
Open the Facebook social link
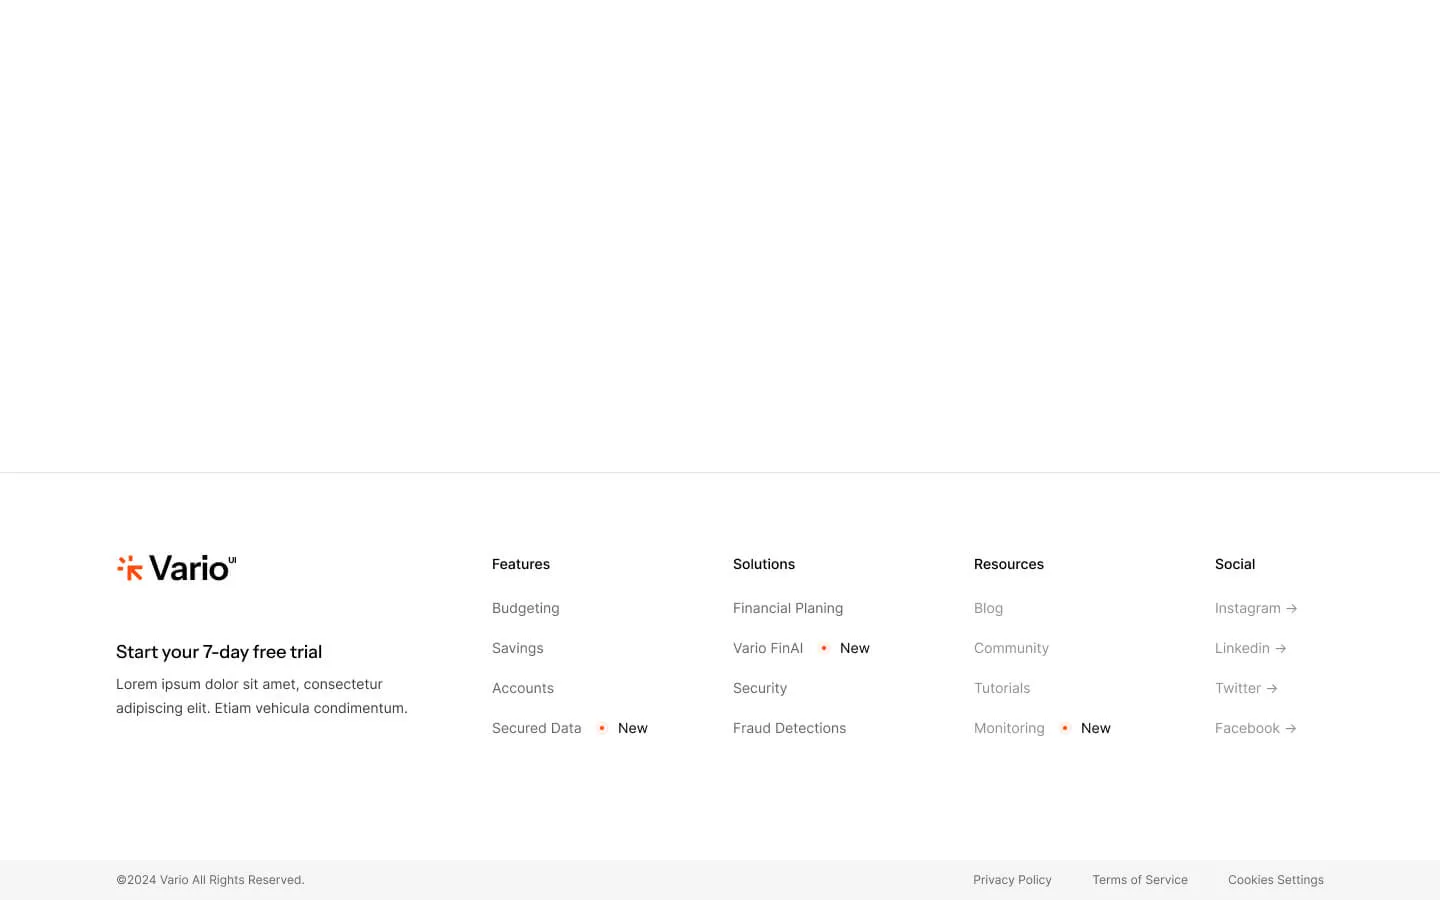pos(1247,728)
